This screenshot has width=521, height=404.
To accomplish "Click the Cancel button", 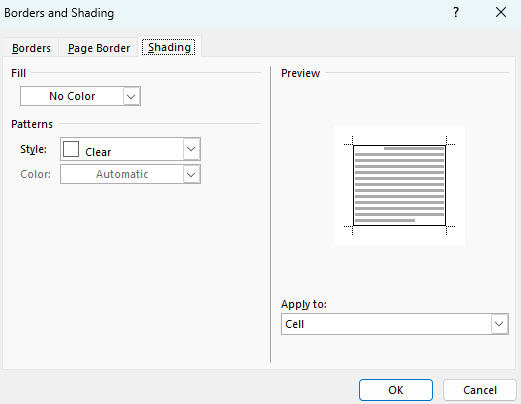I will (480, 390).
